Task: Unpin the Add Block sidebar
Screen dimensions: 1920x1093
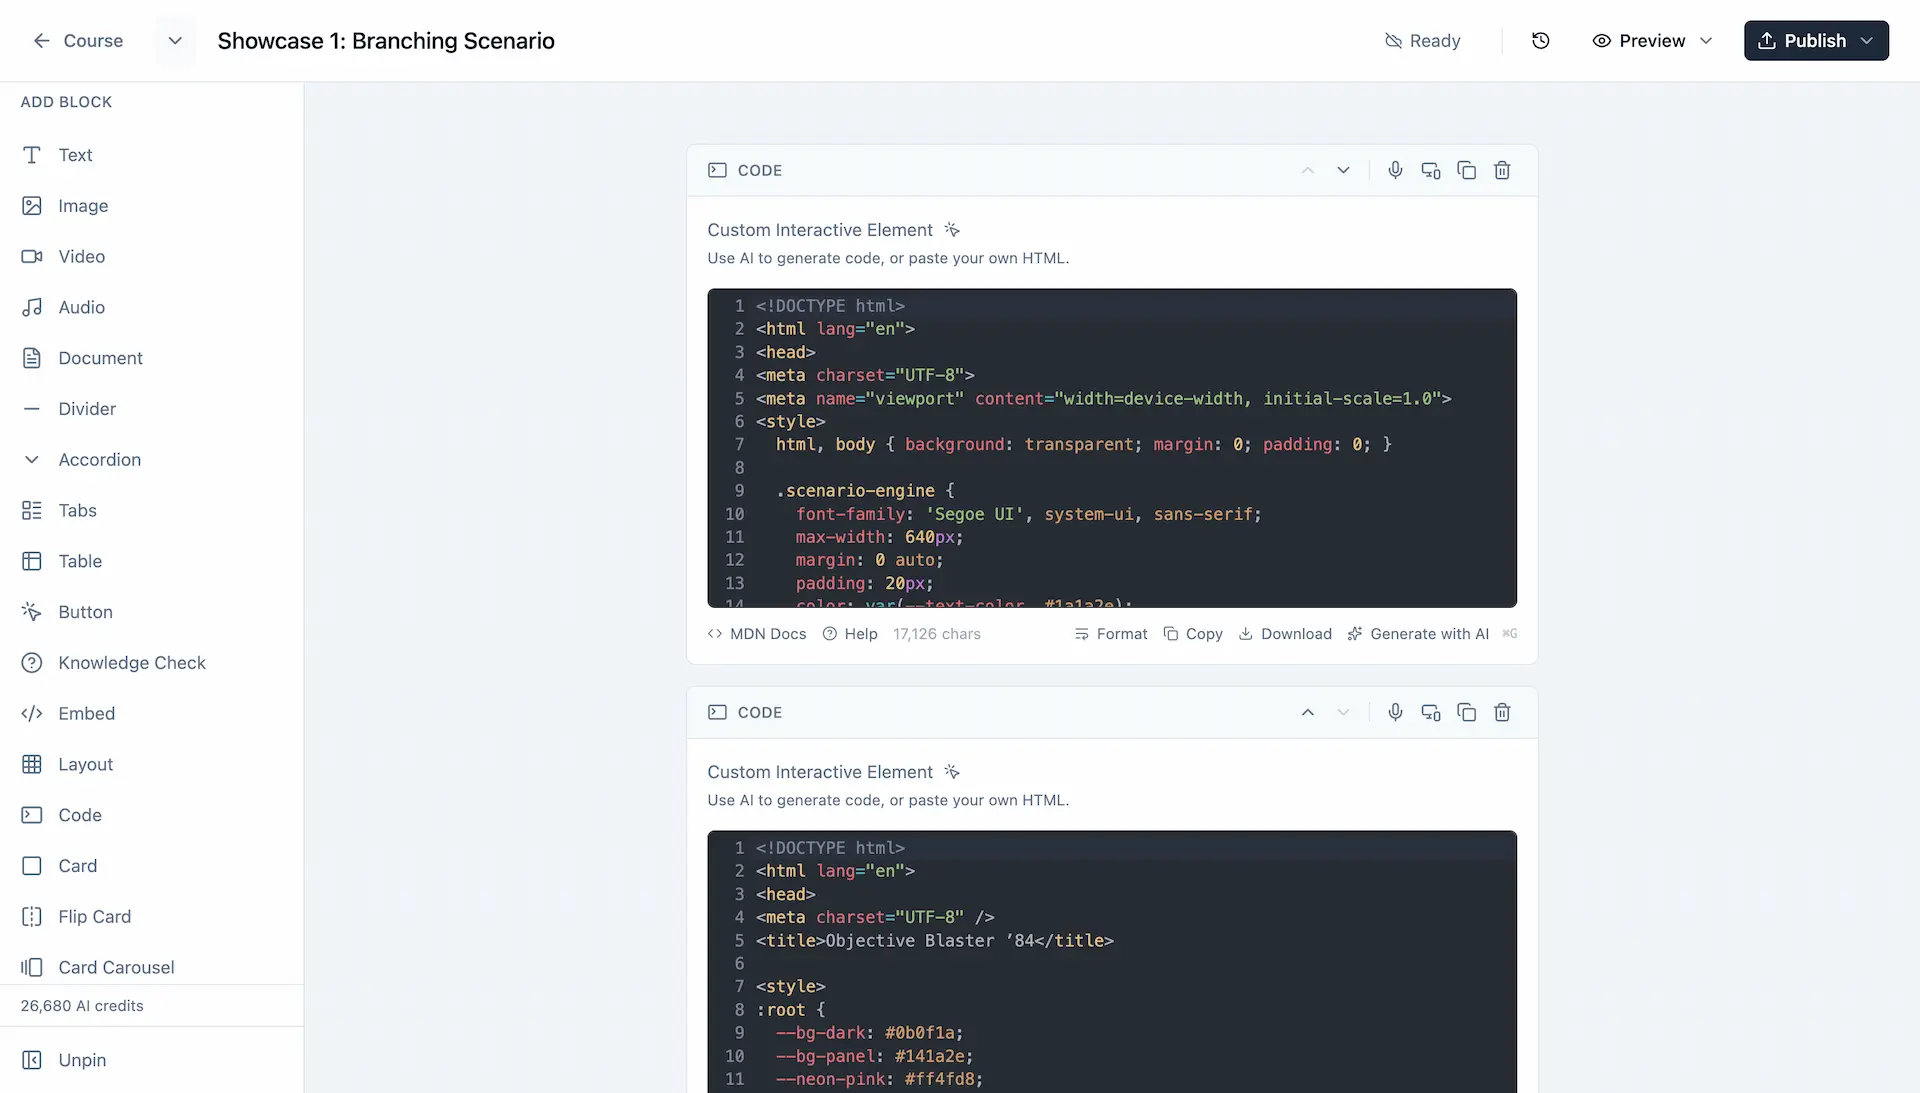Action: [x=80, y=1060]
